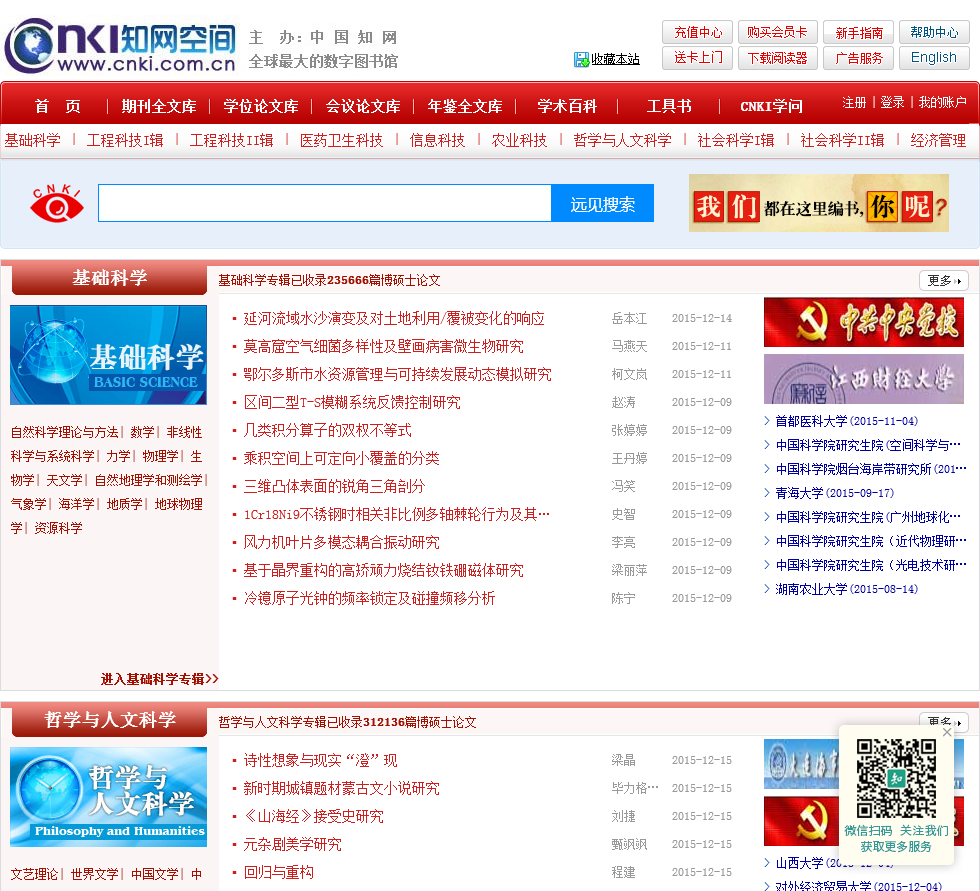
Task: Open thesis 《山海经》接受史研究
Action: point(313,817)
